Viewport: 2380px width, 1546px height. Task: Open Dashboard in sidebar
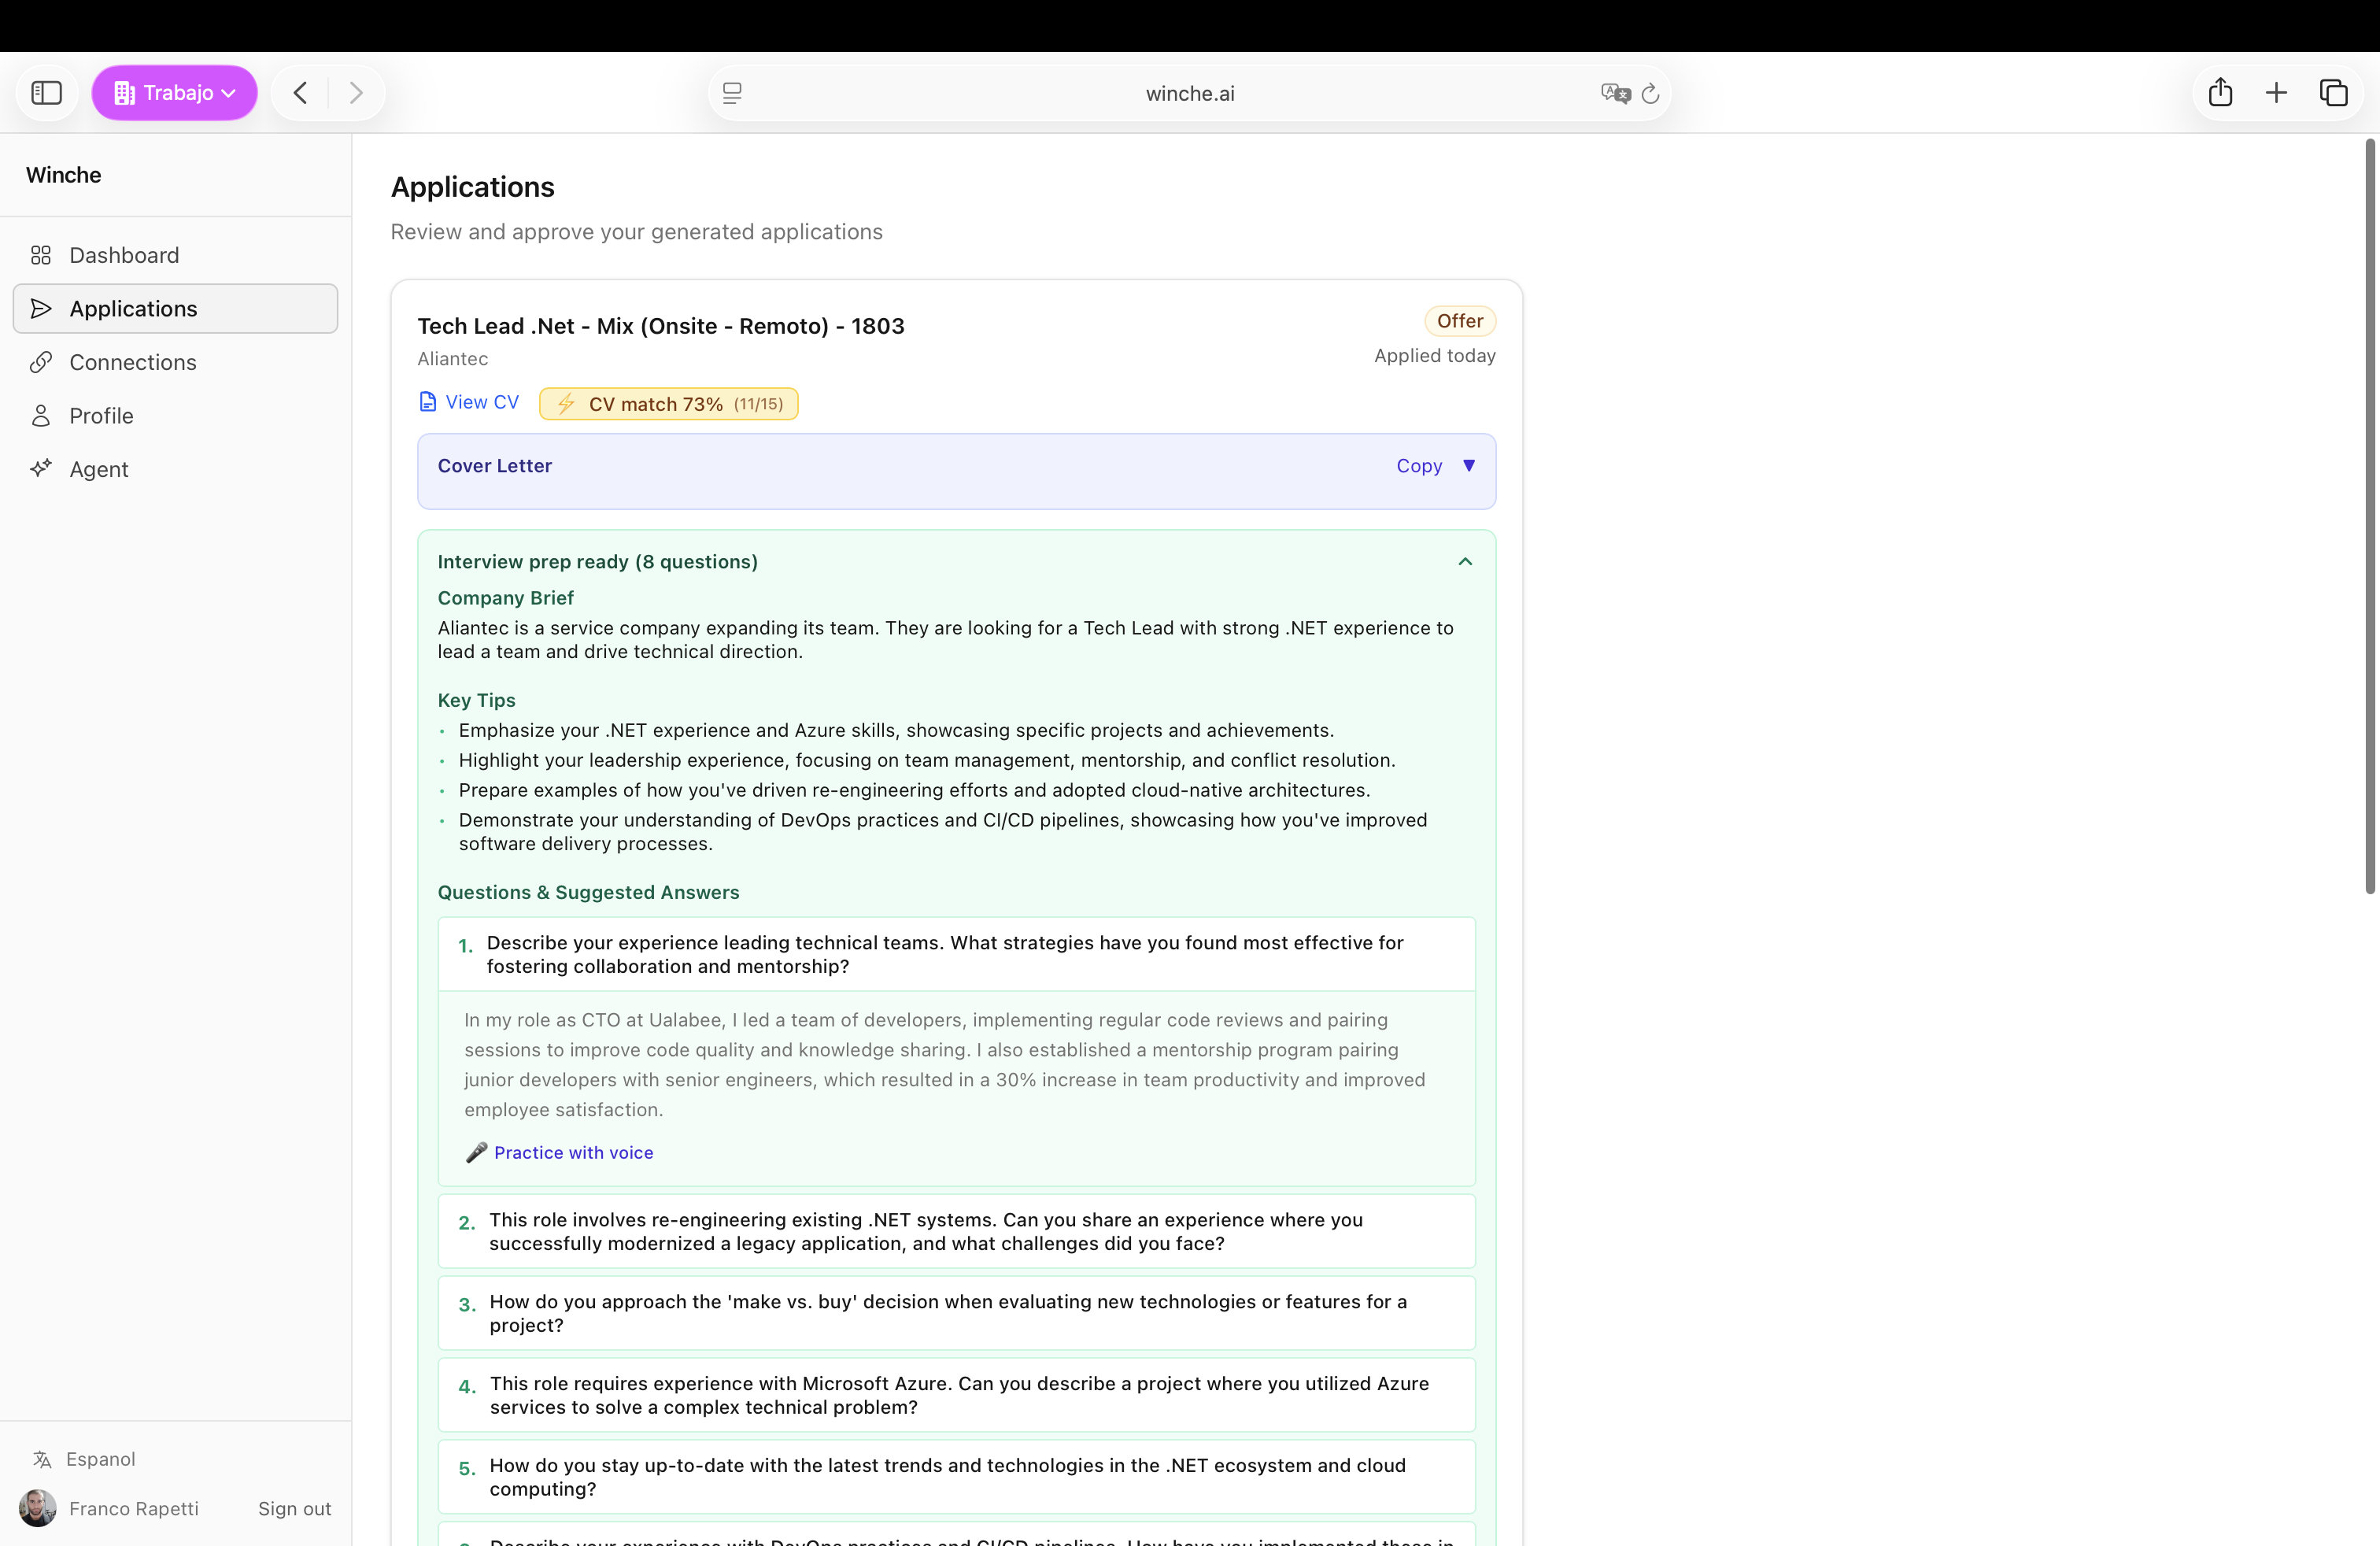175,255
